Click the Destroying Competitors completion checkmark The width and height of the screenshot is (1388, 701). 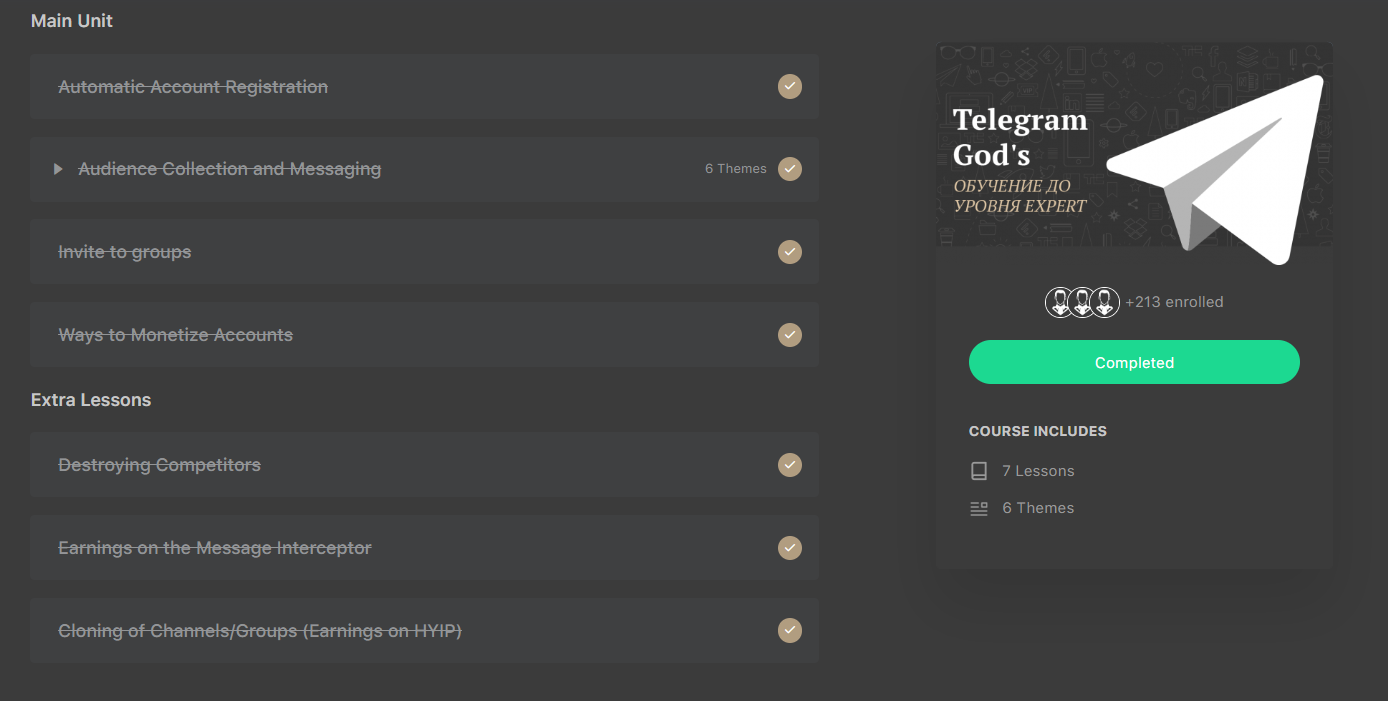[790, 465]
